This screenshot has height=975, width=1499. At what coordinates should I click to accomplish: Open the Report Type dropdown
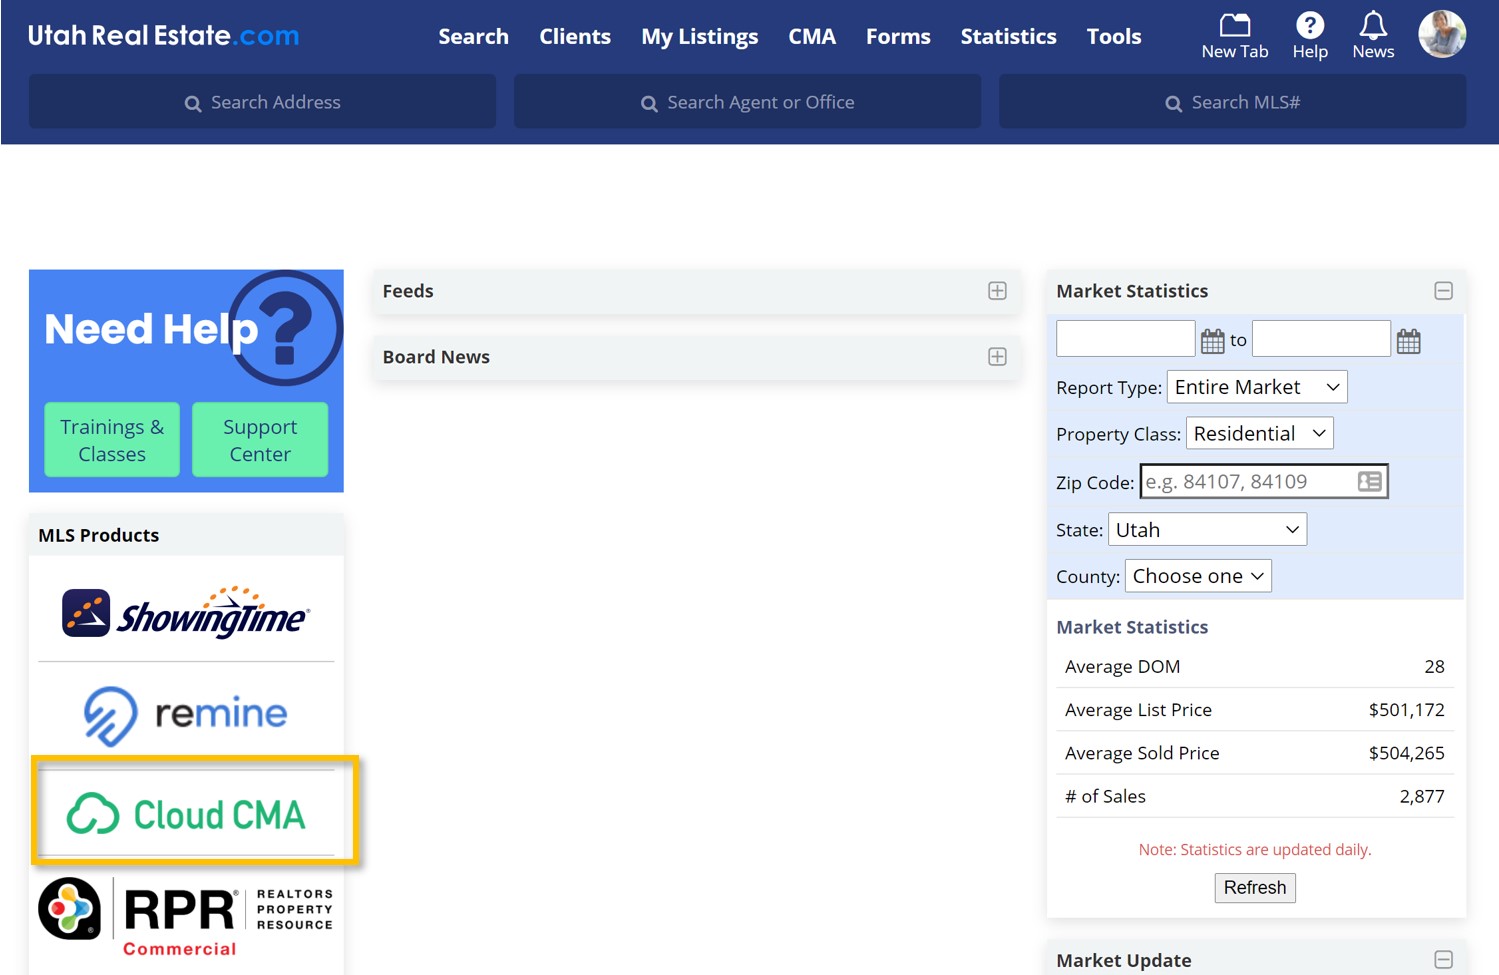coord(1256,387)
